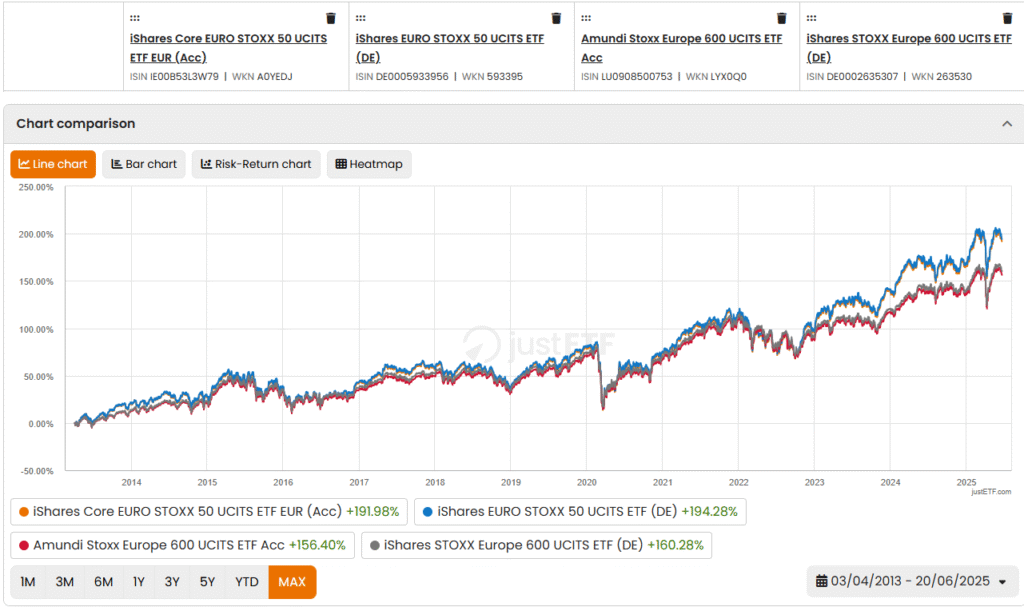This screenshot has width=1024, height=607.
Task: Grab the drag handle of iShares Core EURO STOXX 50
Action: (x=135, y=18)
